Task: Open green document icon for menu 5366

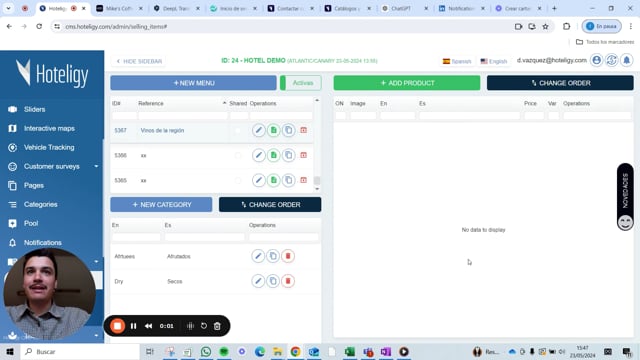Action: (273, 155)
